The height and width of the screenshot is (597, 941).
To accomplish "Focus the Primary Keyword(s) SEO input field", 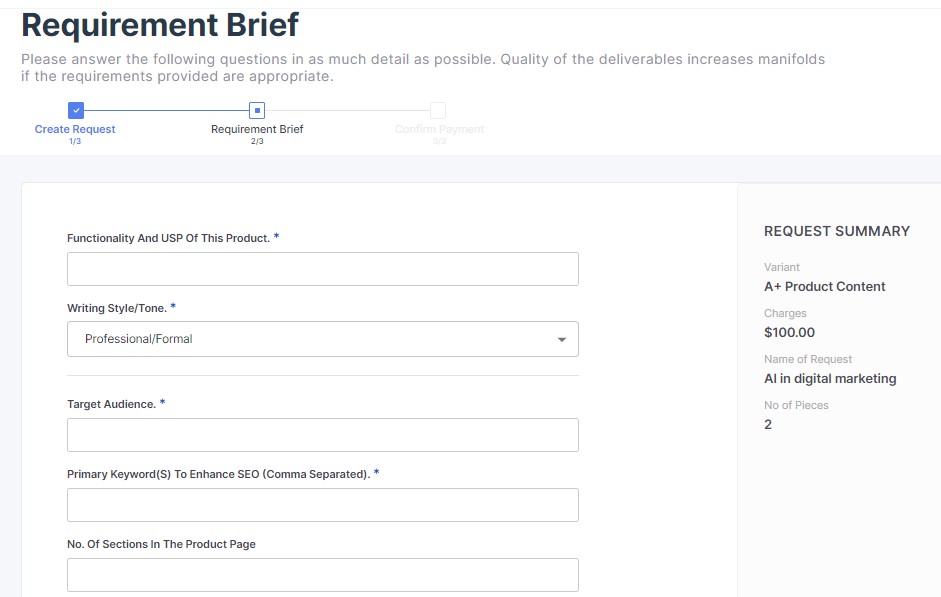I will point(323,505).
